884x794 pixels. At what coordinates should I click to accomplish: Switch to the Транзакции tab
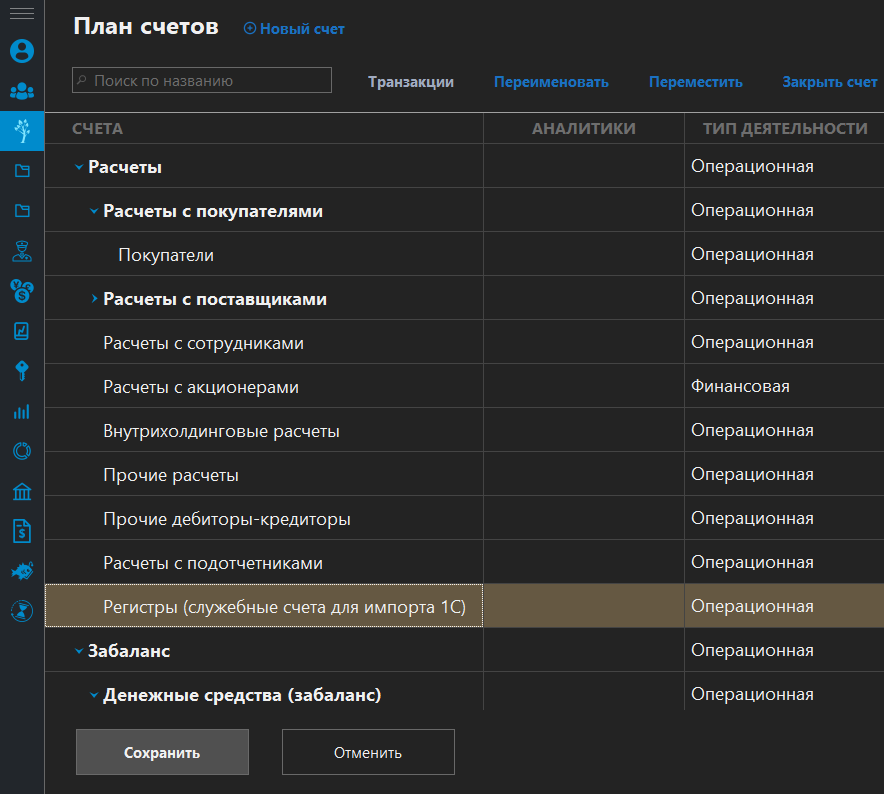pyautogui.click(x=411, y=82)
